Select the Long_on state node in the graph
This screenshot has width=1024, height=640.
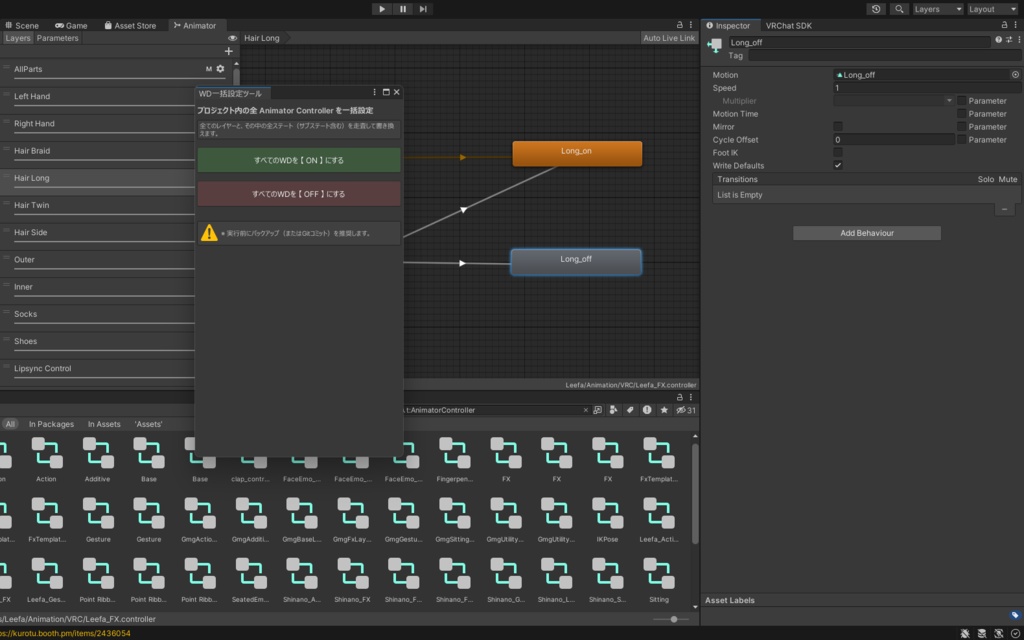576,153
